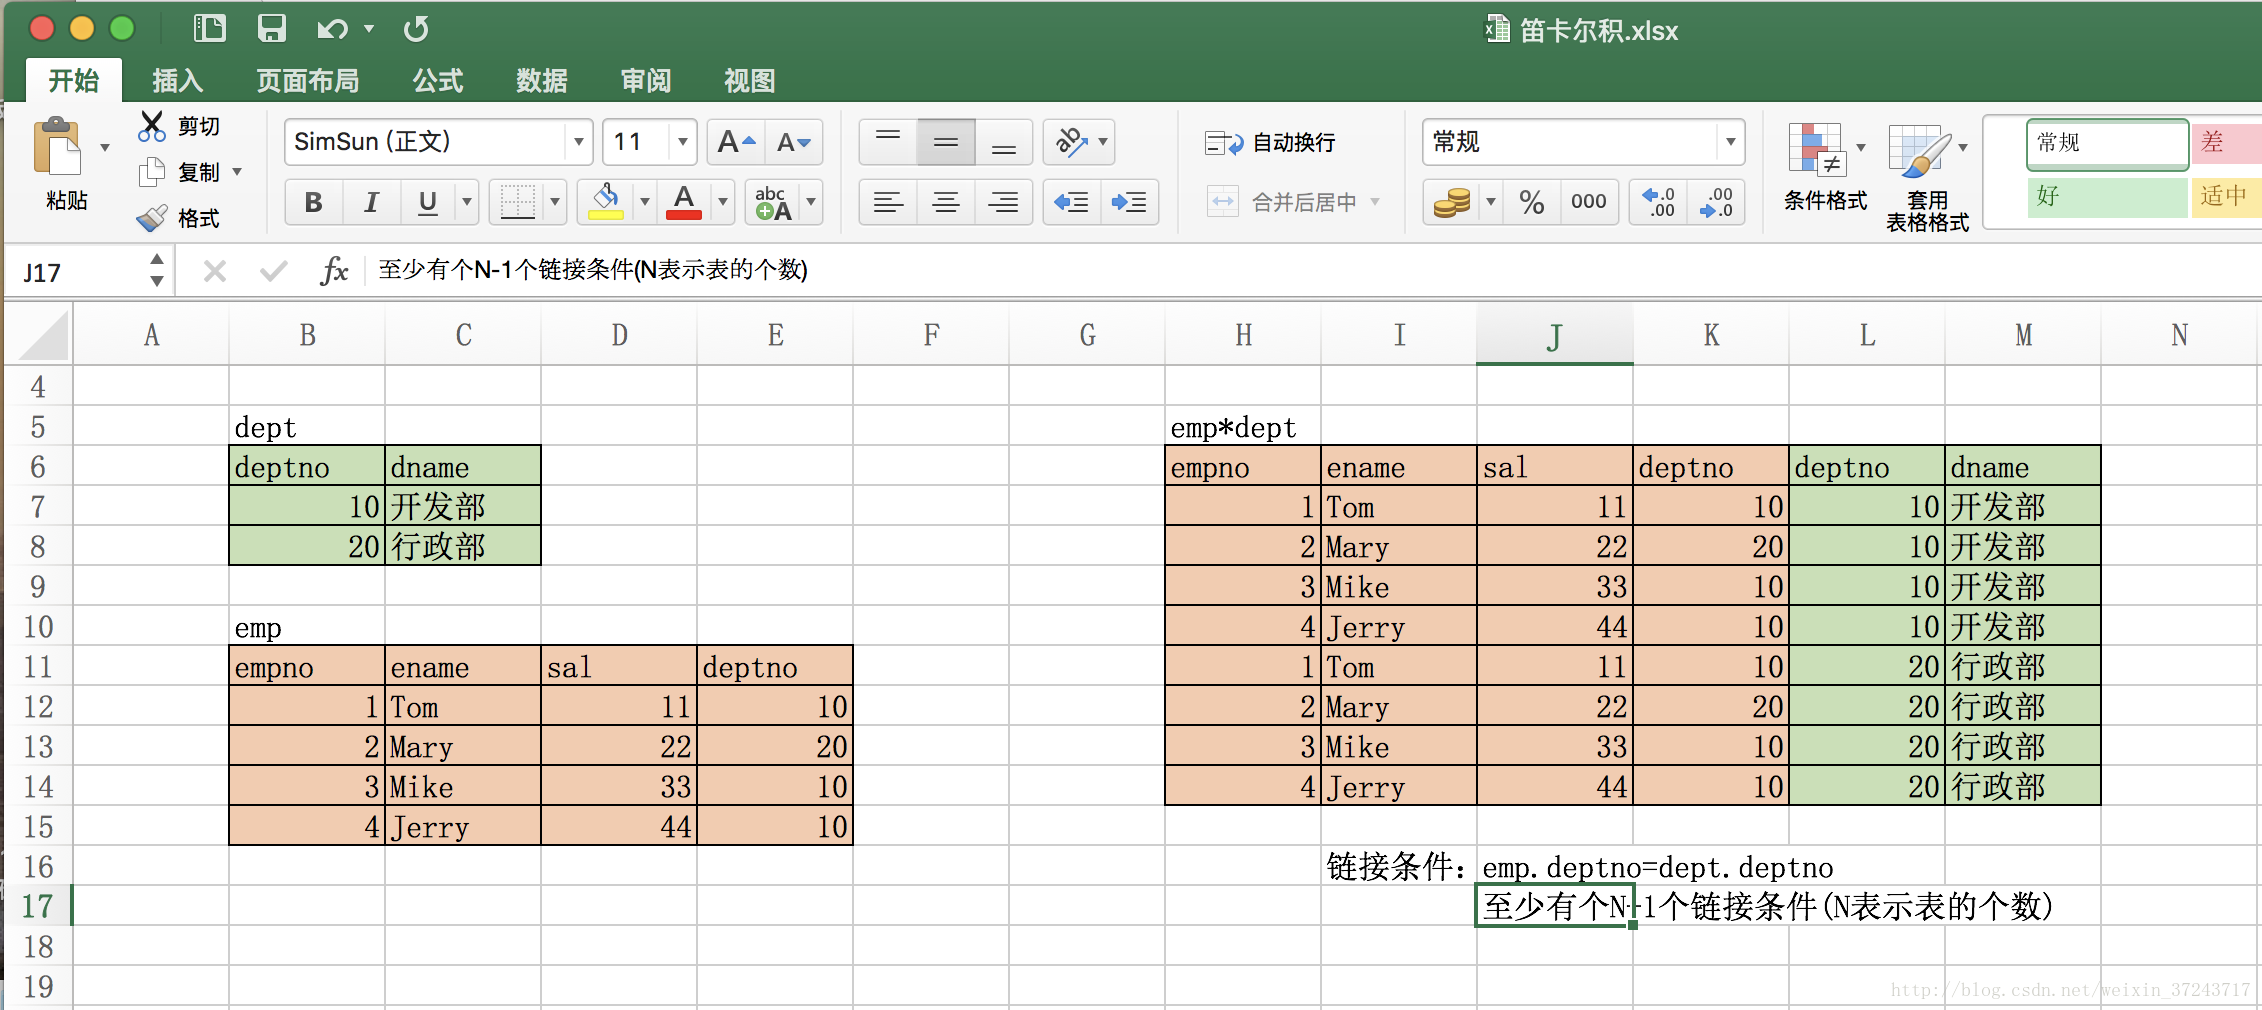Open the SimSun font name dropdown
The height and width of the screenshot is (1010, 2262).
[578, 142]
